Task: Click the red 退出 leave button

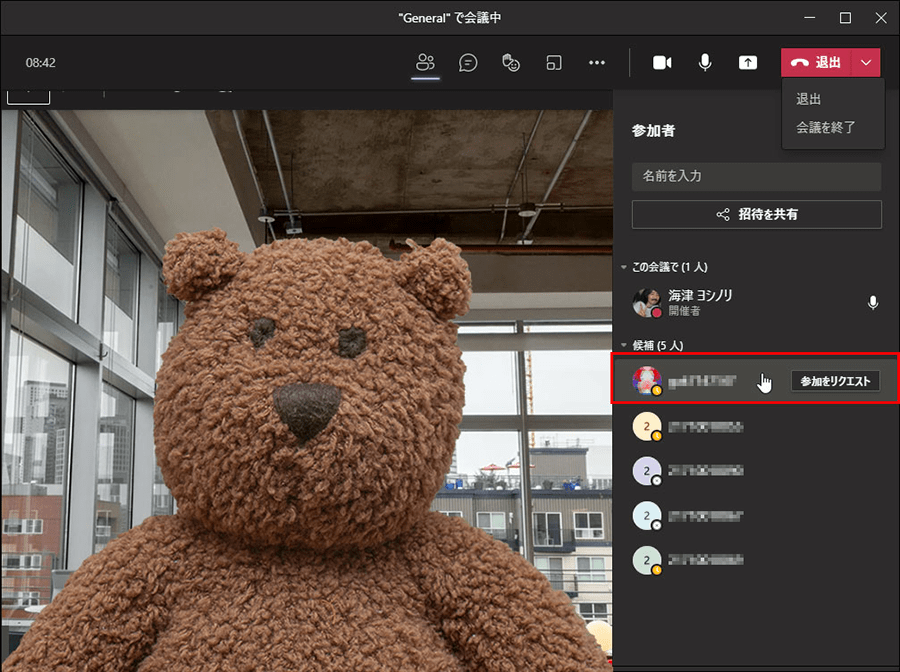Action: pyautogui.click(x=816, y=62)
